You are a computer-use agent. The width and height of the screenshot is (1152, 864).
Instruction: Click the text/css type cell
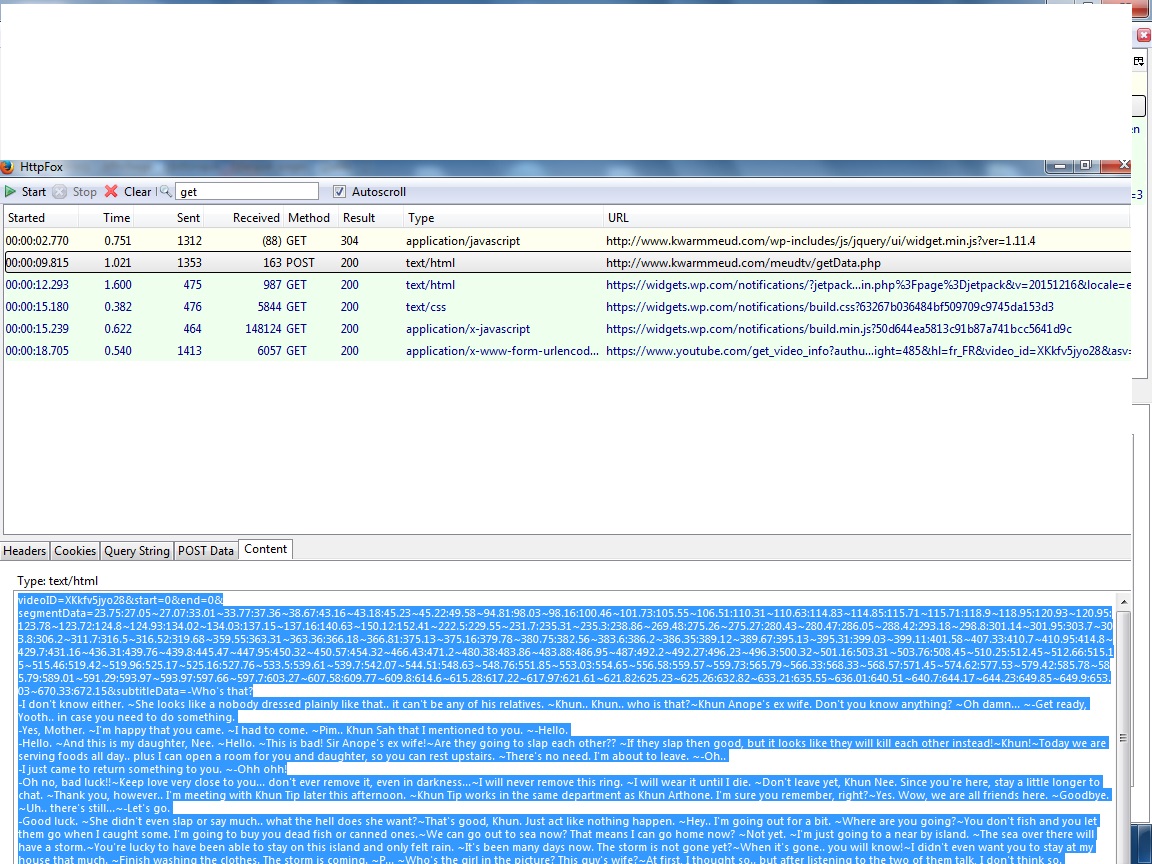(x=426, y=306)
